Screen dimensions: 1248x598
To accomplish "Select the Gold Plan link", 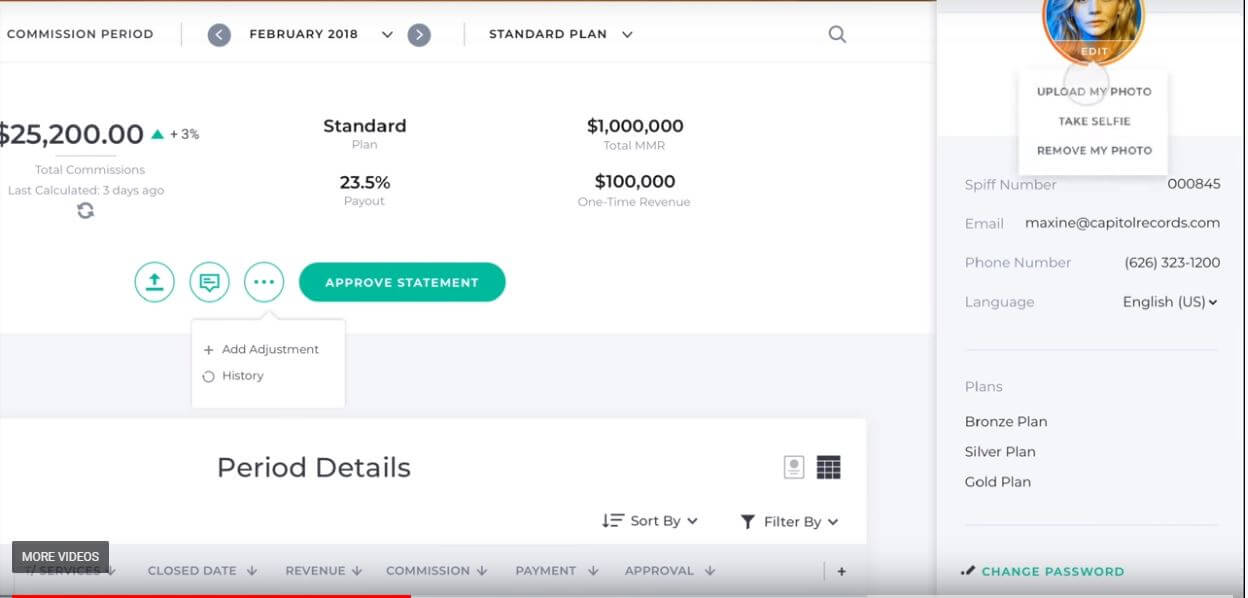I will (x=997, y=482).
